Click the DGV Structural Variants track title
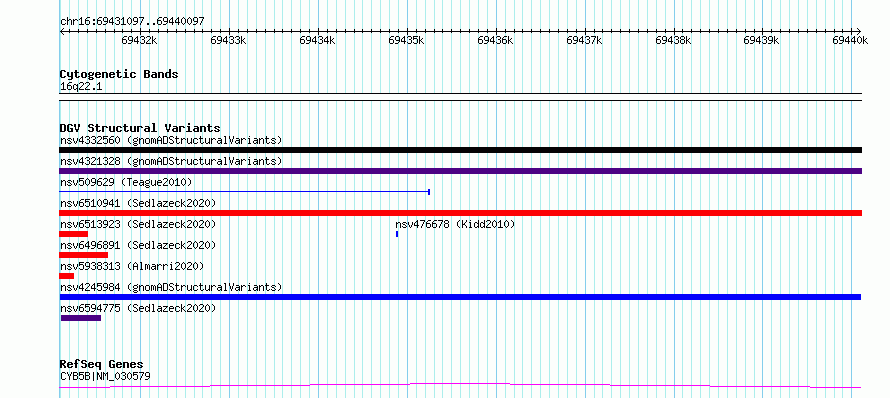890x398 pixels. coord(140,128)
